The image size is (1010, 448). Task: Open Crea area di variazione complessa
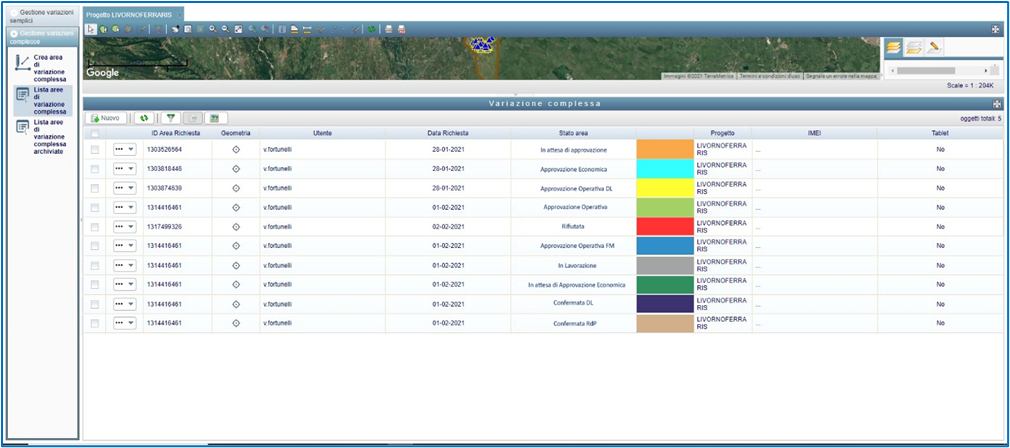(x=48, y=68)
